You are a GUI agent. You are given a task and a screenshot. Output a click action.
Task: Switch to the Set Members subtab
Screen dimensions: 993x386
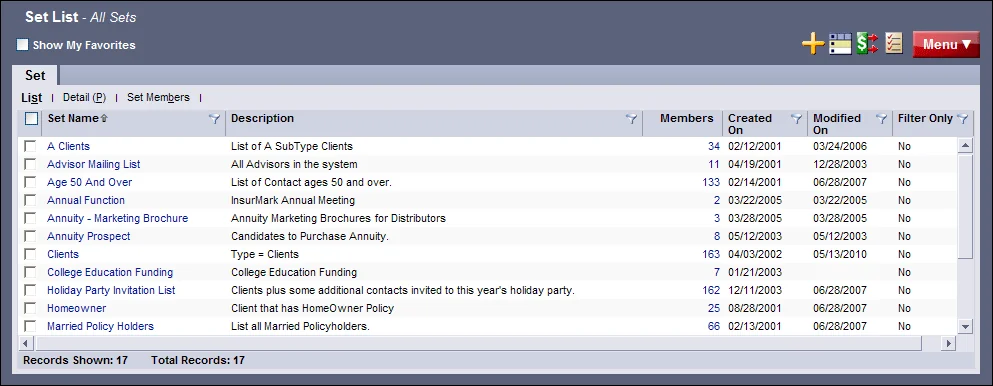[158, 97]
